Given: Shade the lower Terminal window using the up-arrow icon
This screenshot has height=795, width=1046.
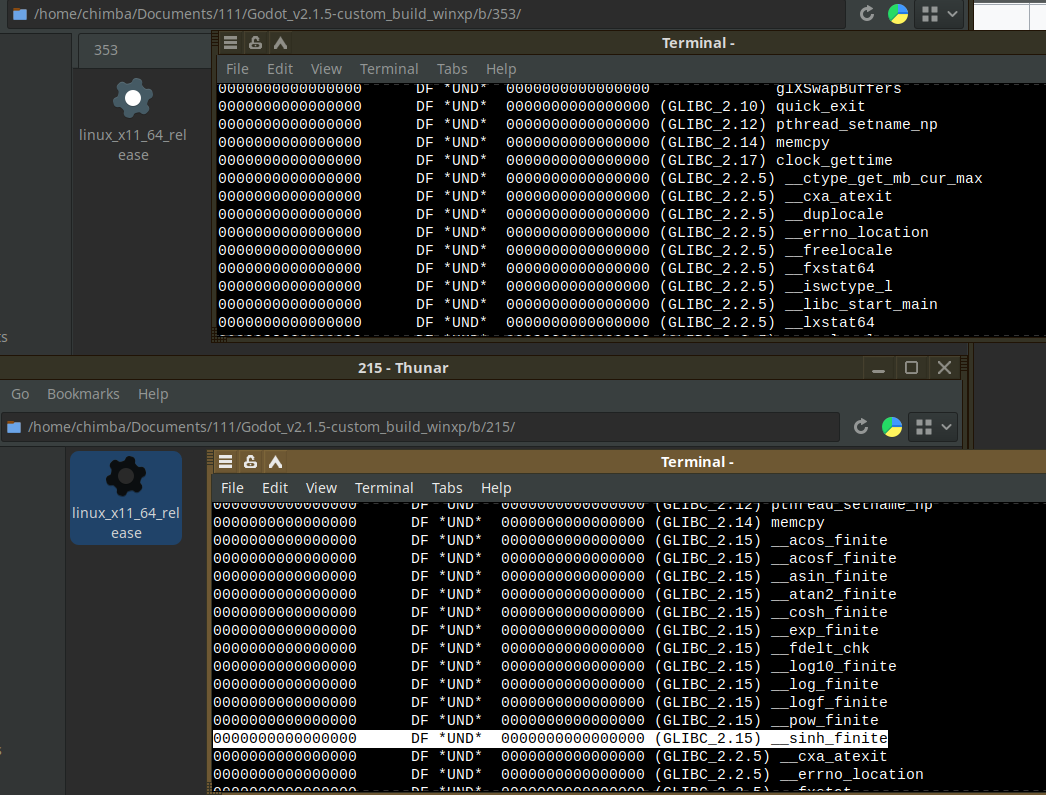Looking at the screenshot, I should 276,462.
